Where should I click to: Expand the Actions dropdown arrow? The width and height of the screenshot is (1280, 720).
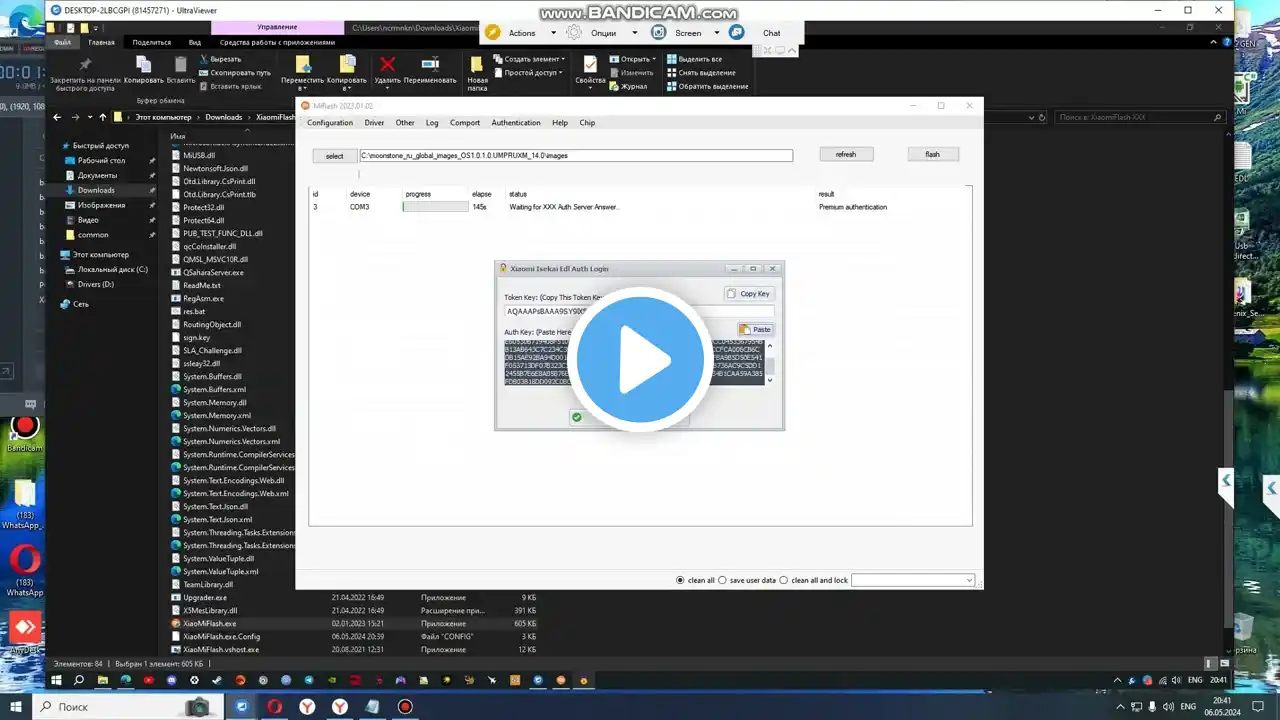(x=553, y=33)
